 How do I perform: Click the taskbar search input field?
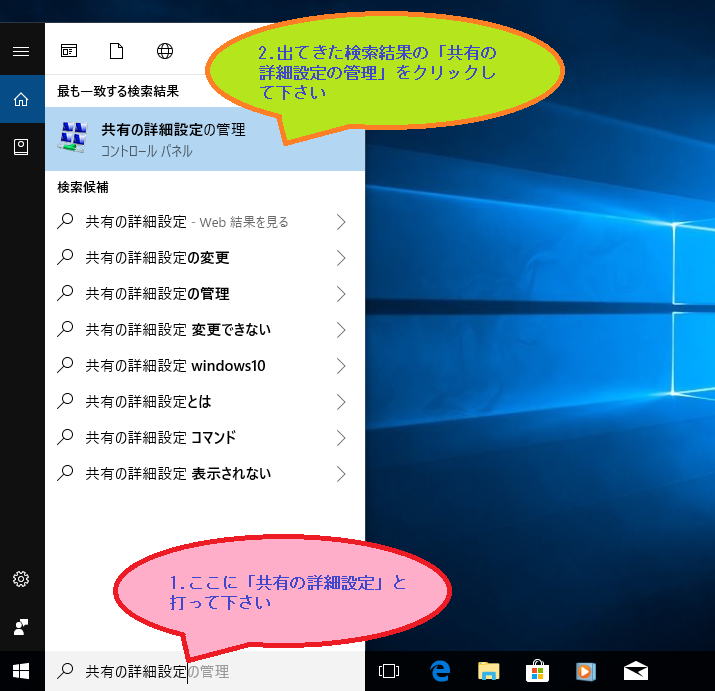[x=205, y=671]
